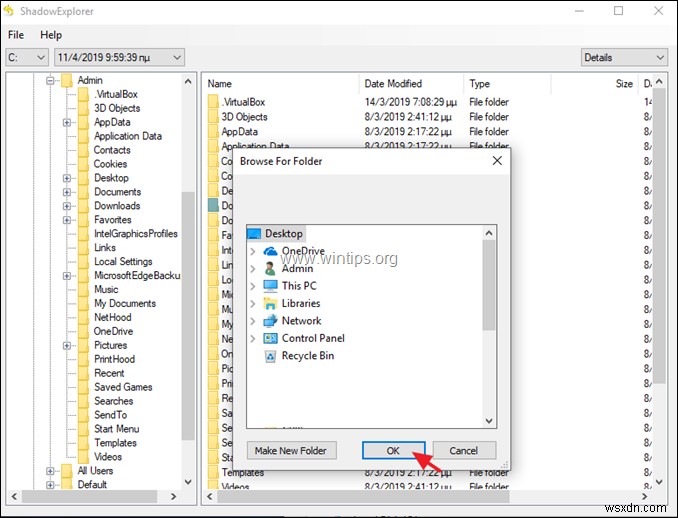
Task: Click the 3D Objects folder icon in tree
Action: tap(83, 108)
